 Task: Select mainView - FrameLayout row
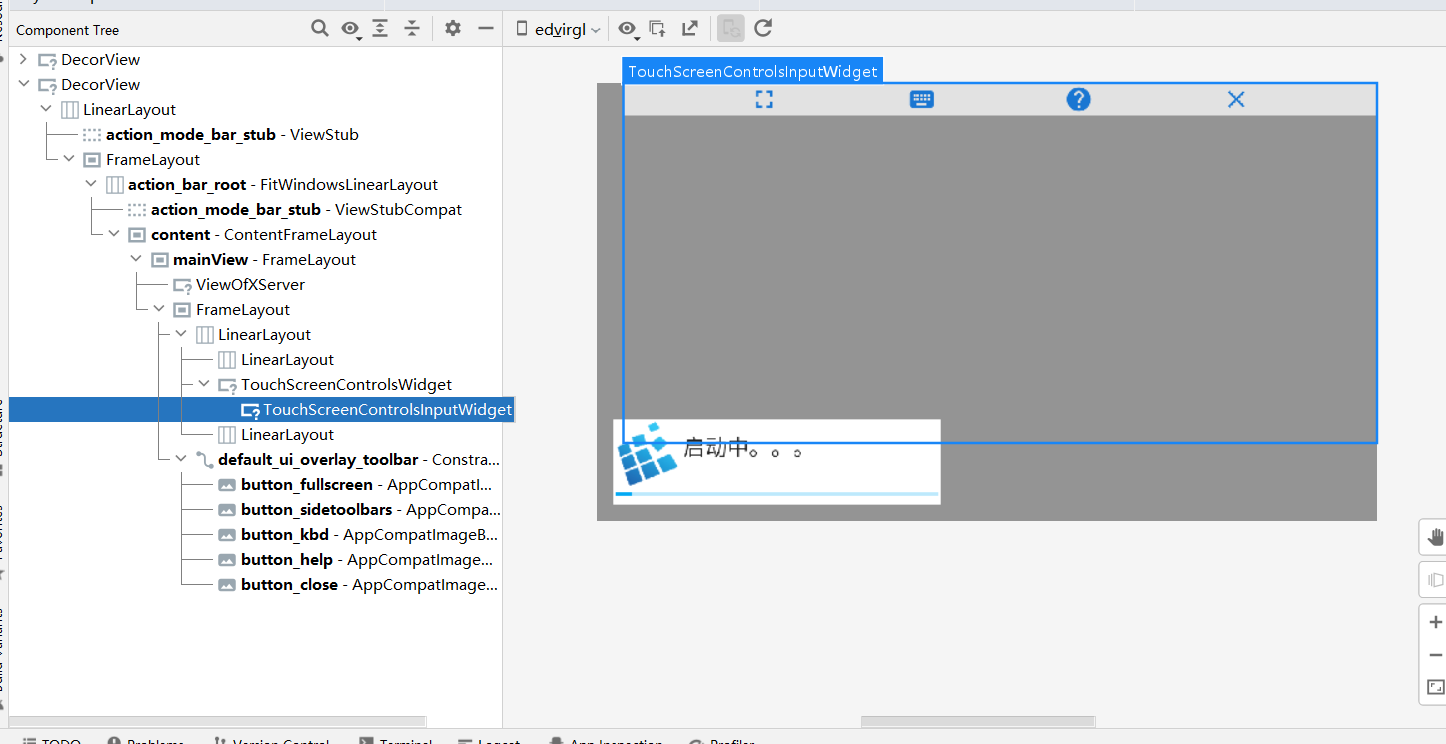[264, 259]
